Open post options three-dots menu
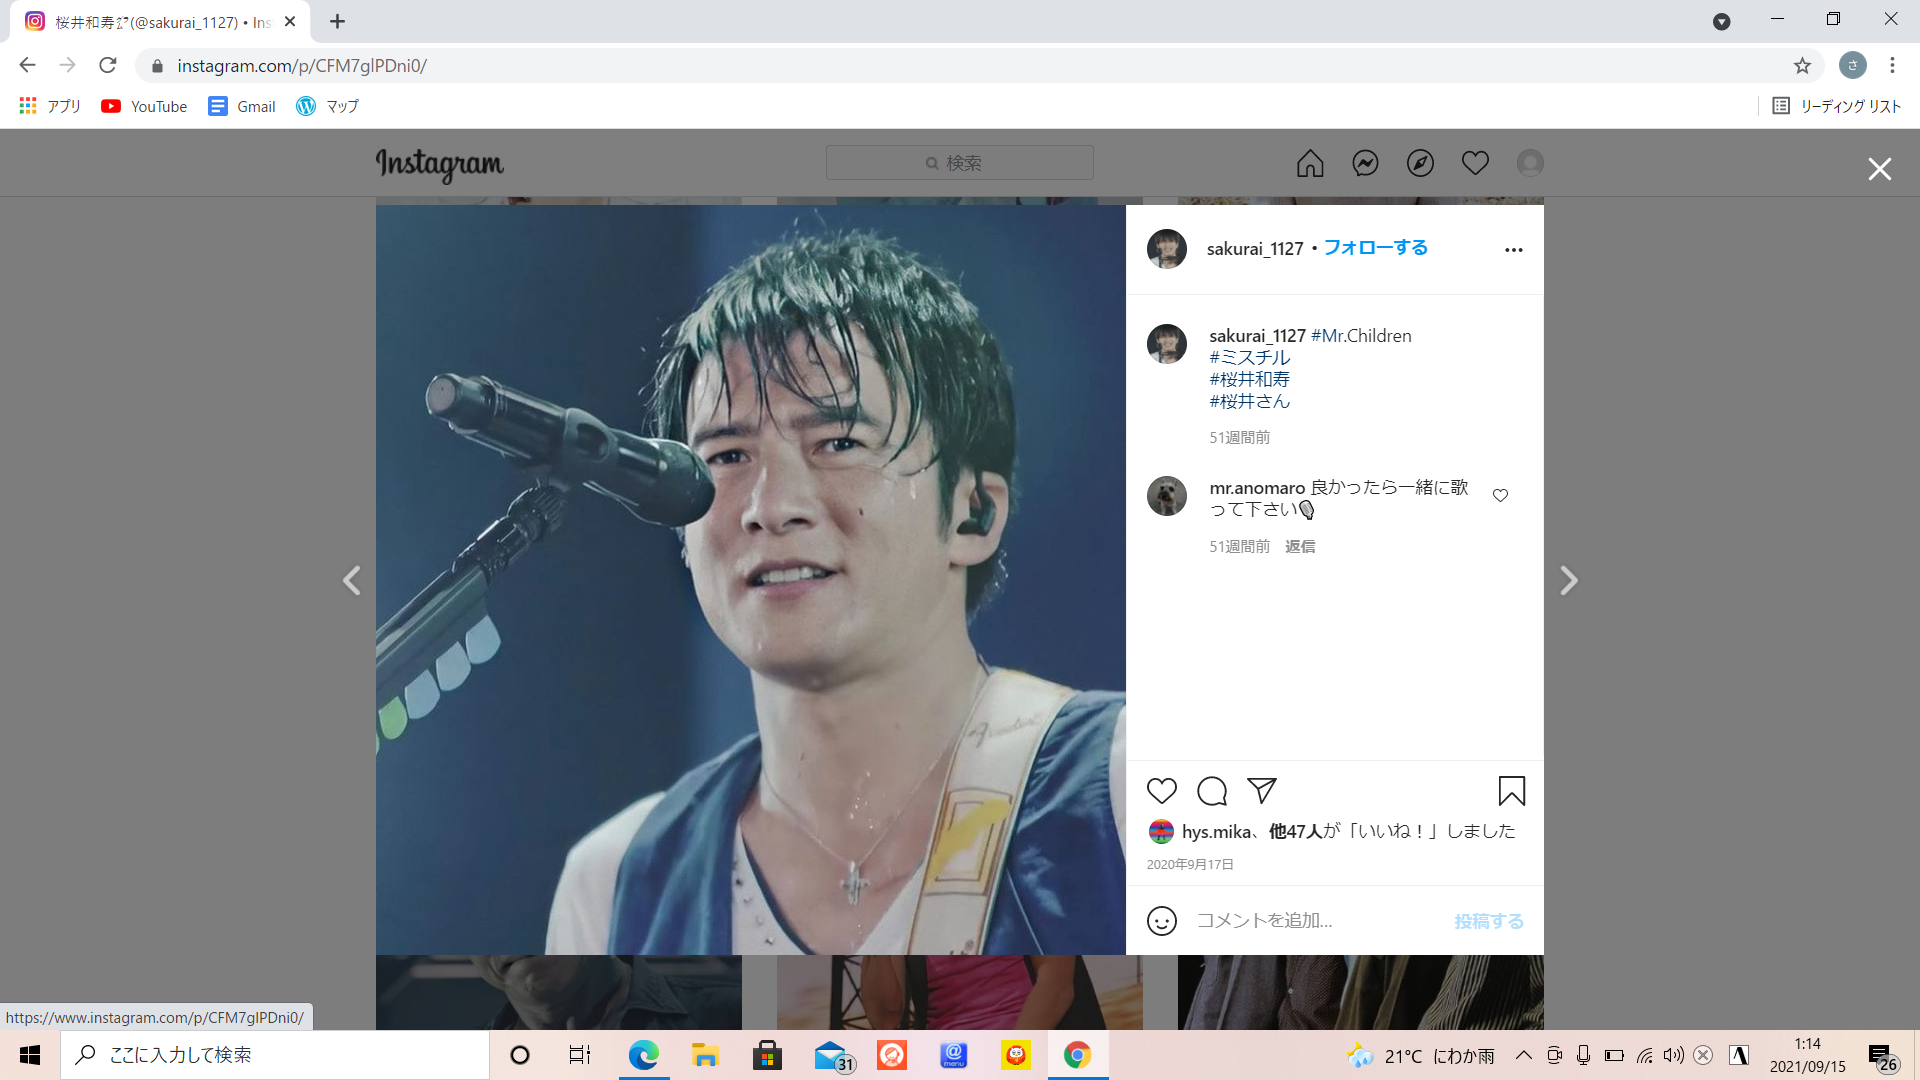 point(1514,250)
